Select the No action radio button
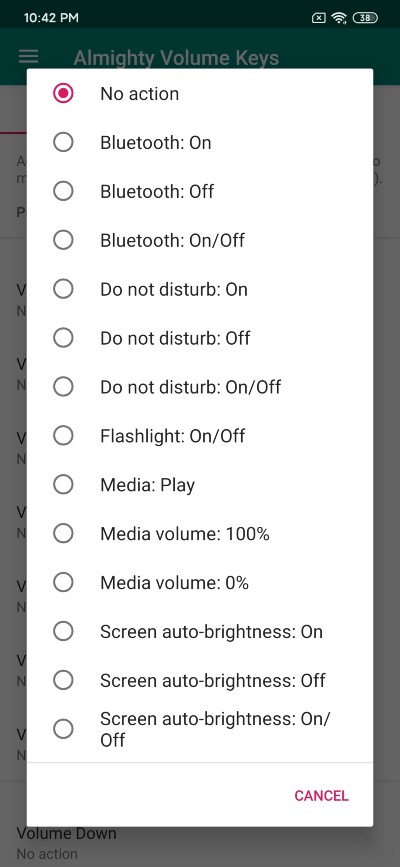 200,93
